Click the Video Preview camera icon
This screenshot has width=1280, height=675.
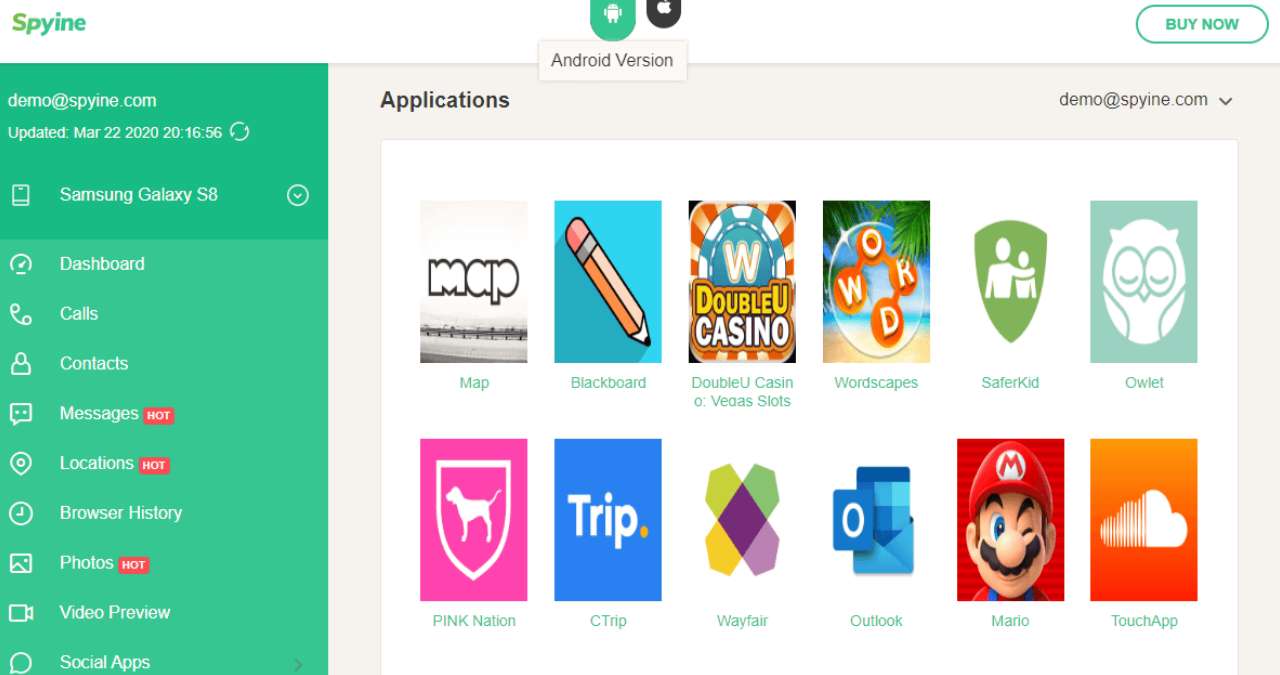tap(21, 613)
